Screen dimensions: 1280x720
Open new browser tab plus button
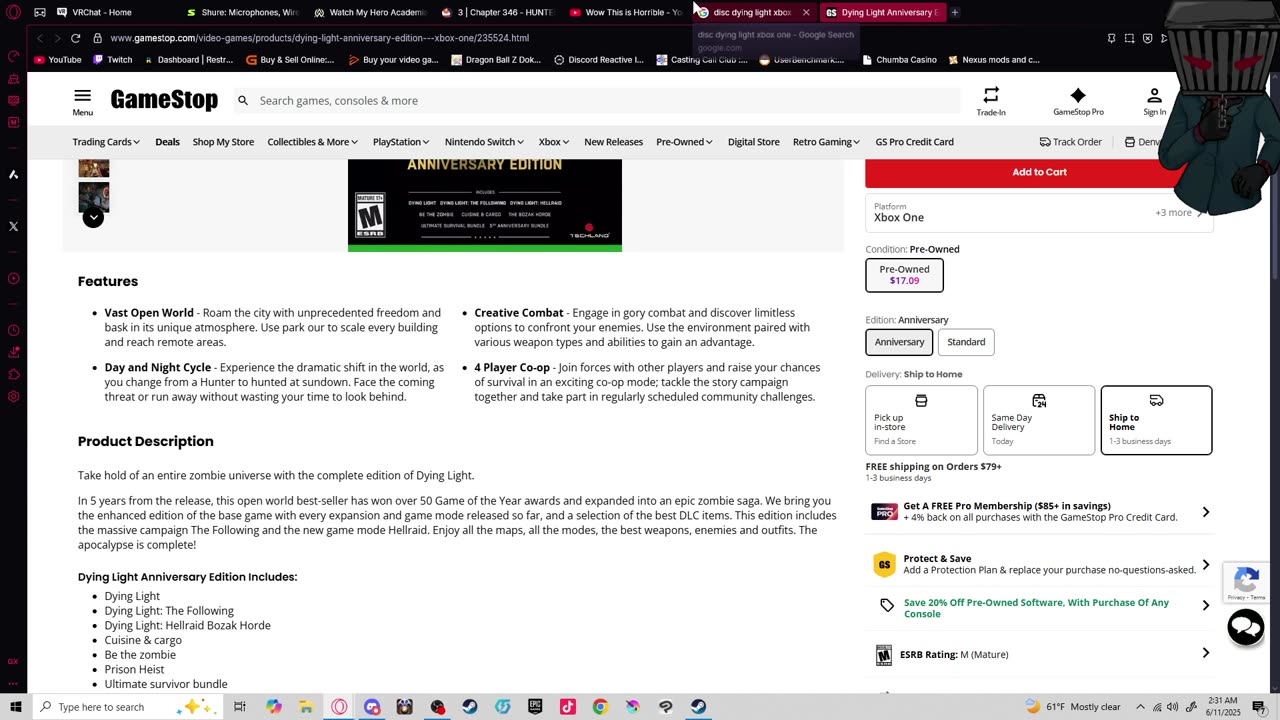coord(955,12)
